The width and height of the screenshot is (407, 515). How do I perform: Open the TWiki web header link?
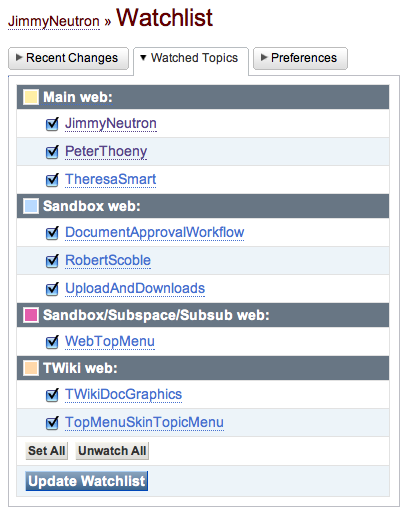[x=80, y=368]
